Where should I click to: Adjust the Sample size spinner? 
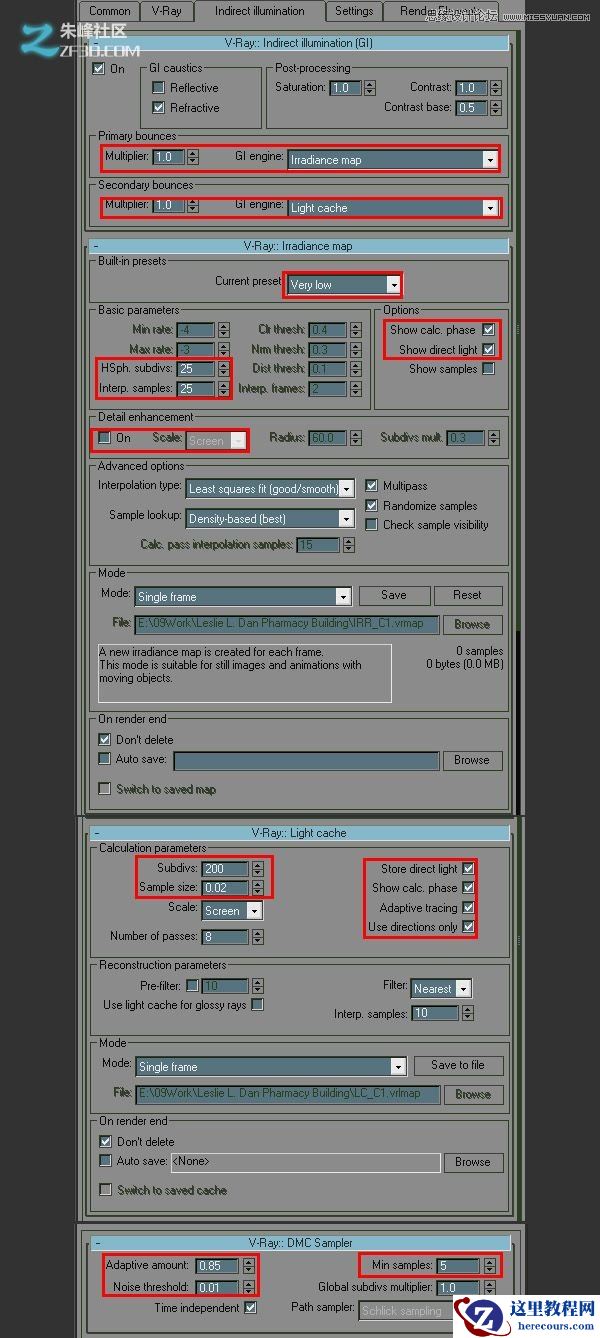coord(256,888)
